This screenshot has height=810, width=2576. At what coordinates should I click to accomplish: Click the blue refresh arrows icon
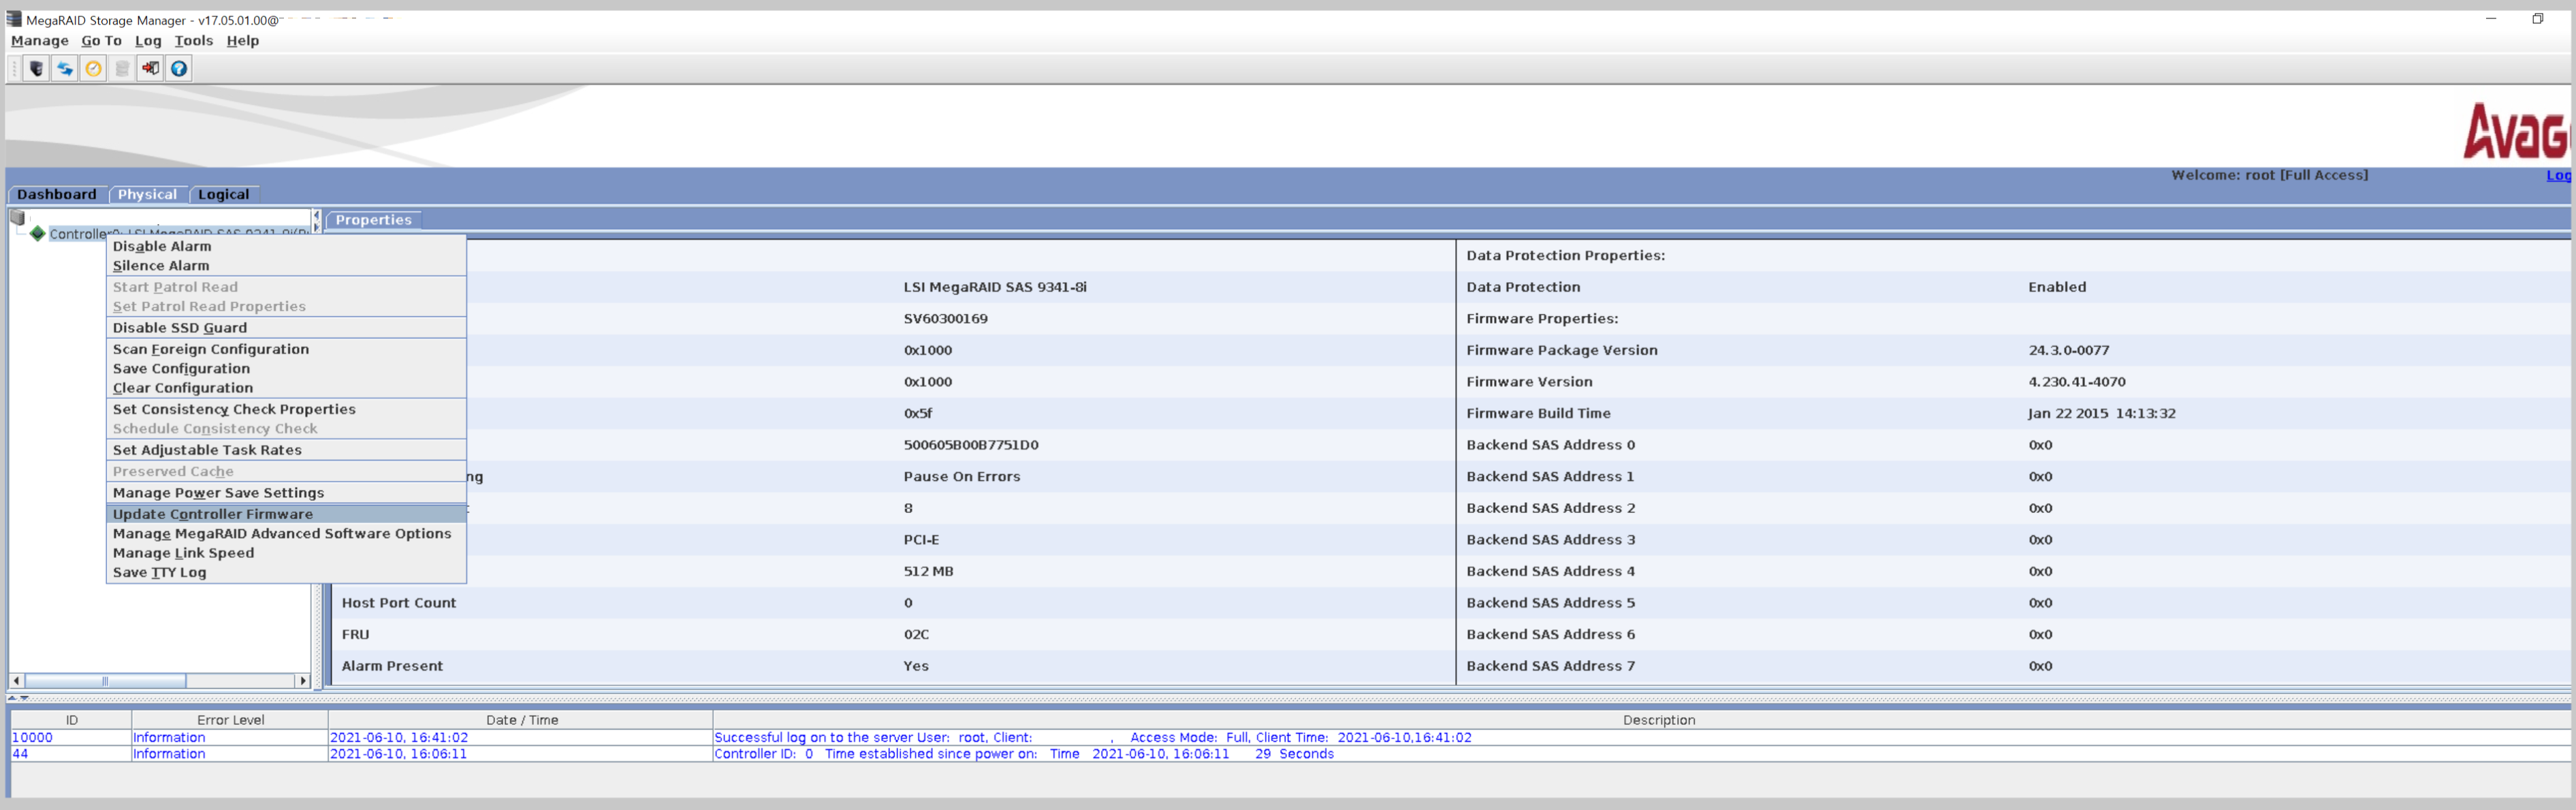(x=65, y=68)
